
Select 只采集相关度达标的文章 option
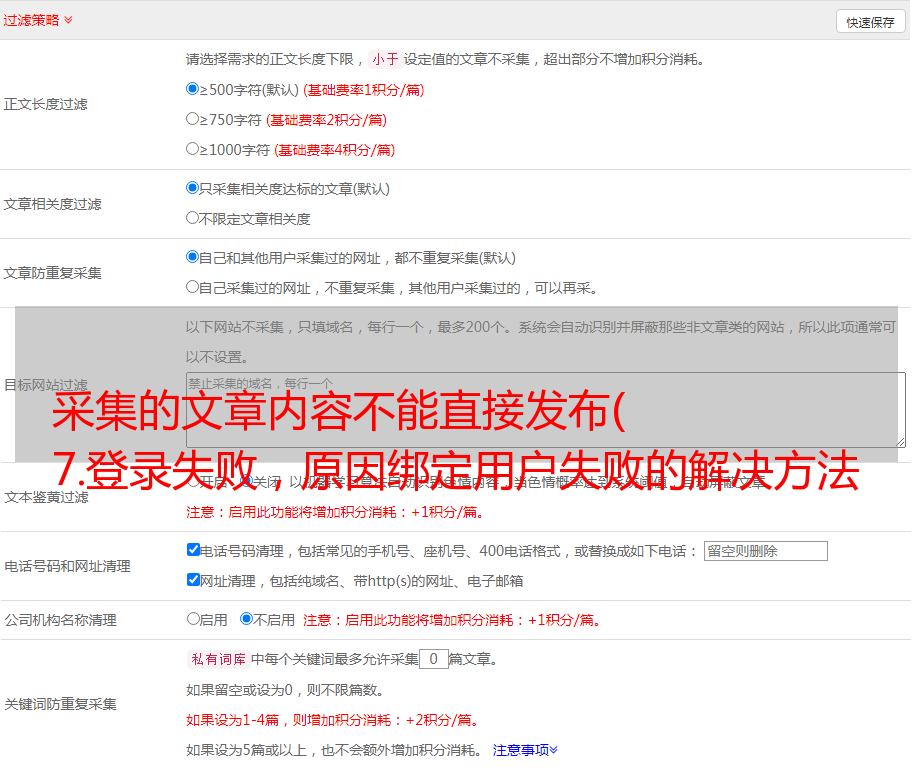(193, 188)
